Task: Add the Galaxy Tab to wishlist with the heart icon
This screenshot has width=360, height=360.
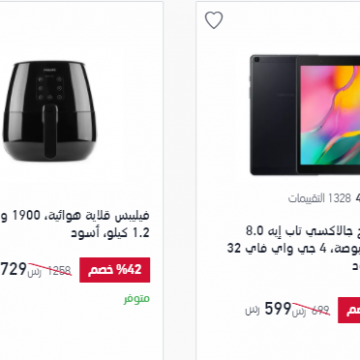Action: pyautogui.click(x=214, y=20)
